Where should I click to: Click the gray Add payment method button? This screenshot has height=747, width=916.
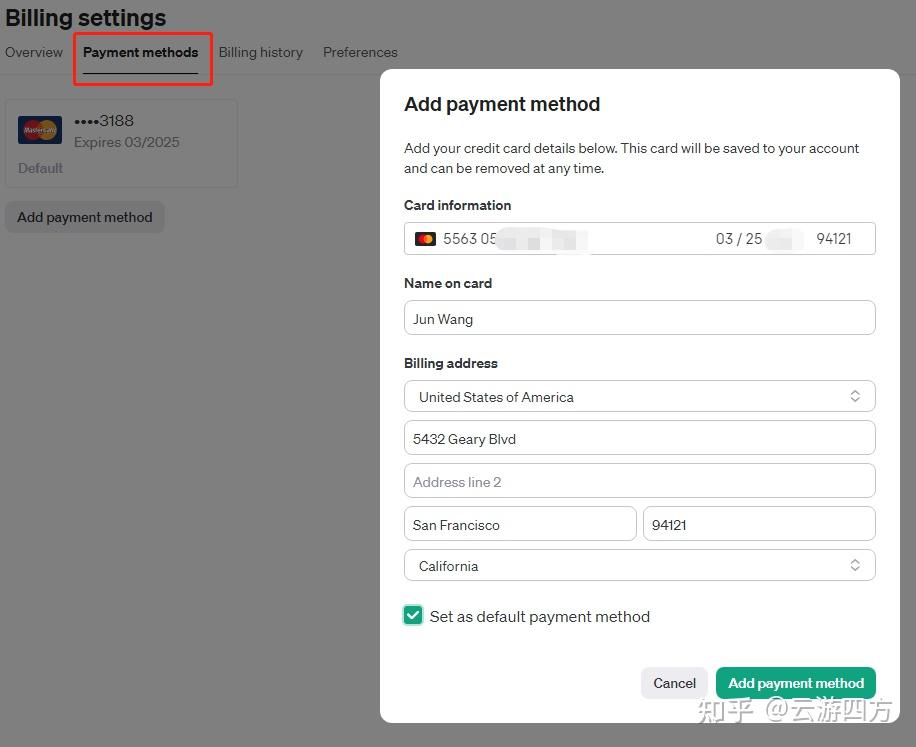(x=85, y=217)
